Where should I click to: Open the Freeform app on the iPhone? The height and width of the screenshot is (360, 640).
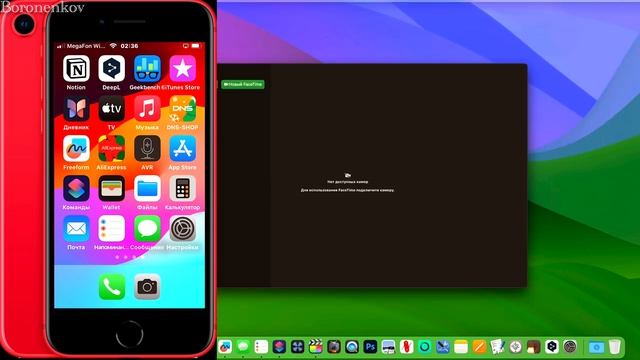click(76, 149)
